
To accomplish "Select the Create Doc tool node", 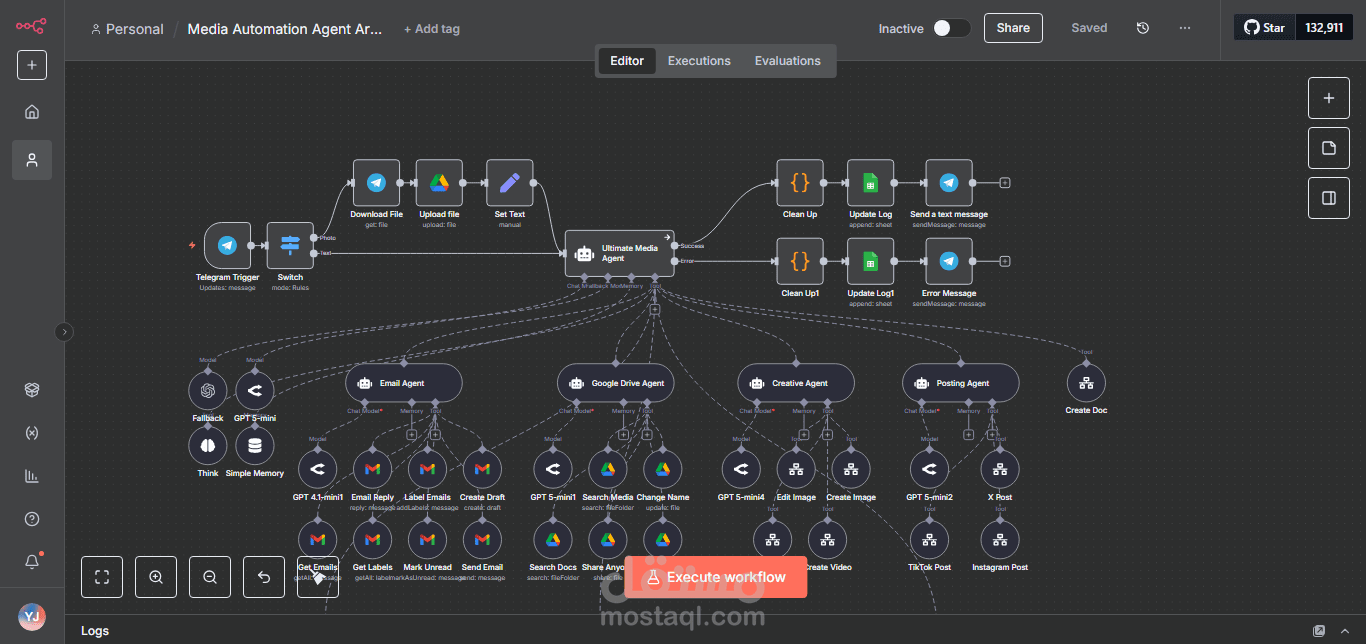I will [x=1086, y=383].
